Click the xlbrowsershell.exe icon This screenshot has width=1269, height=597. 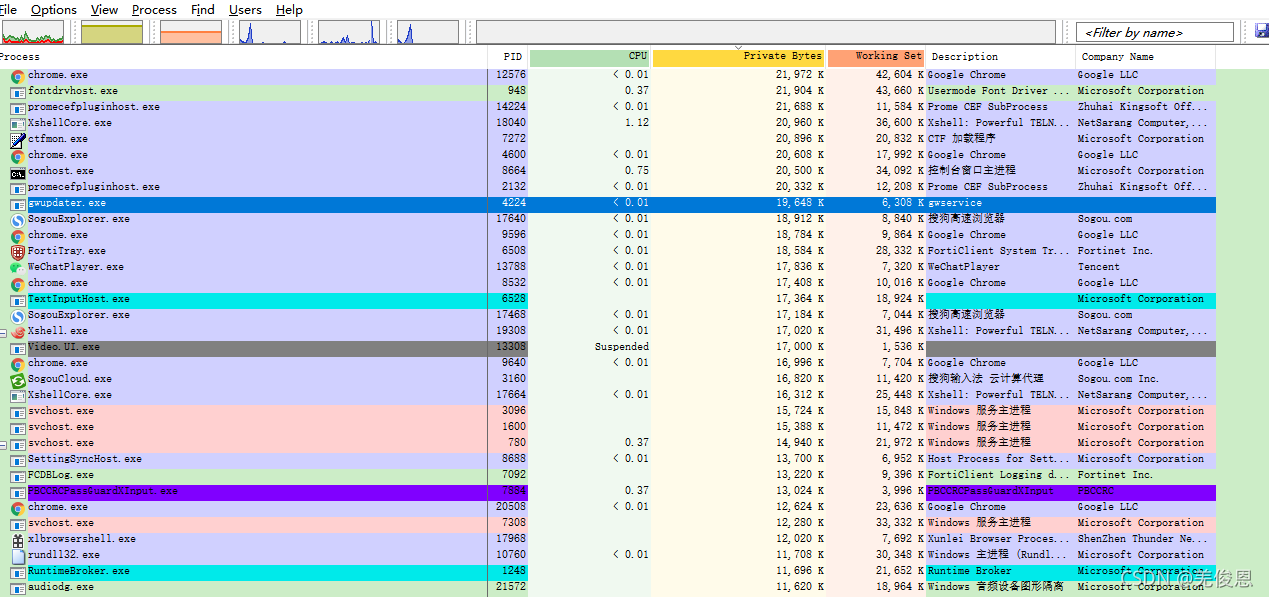18,539
